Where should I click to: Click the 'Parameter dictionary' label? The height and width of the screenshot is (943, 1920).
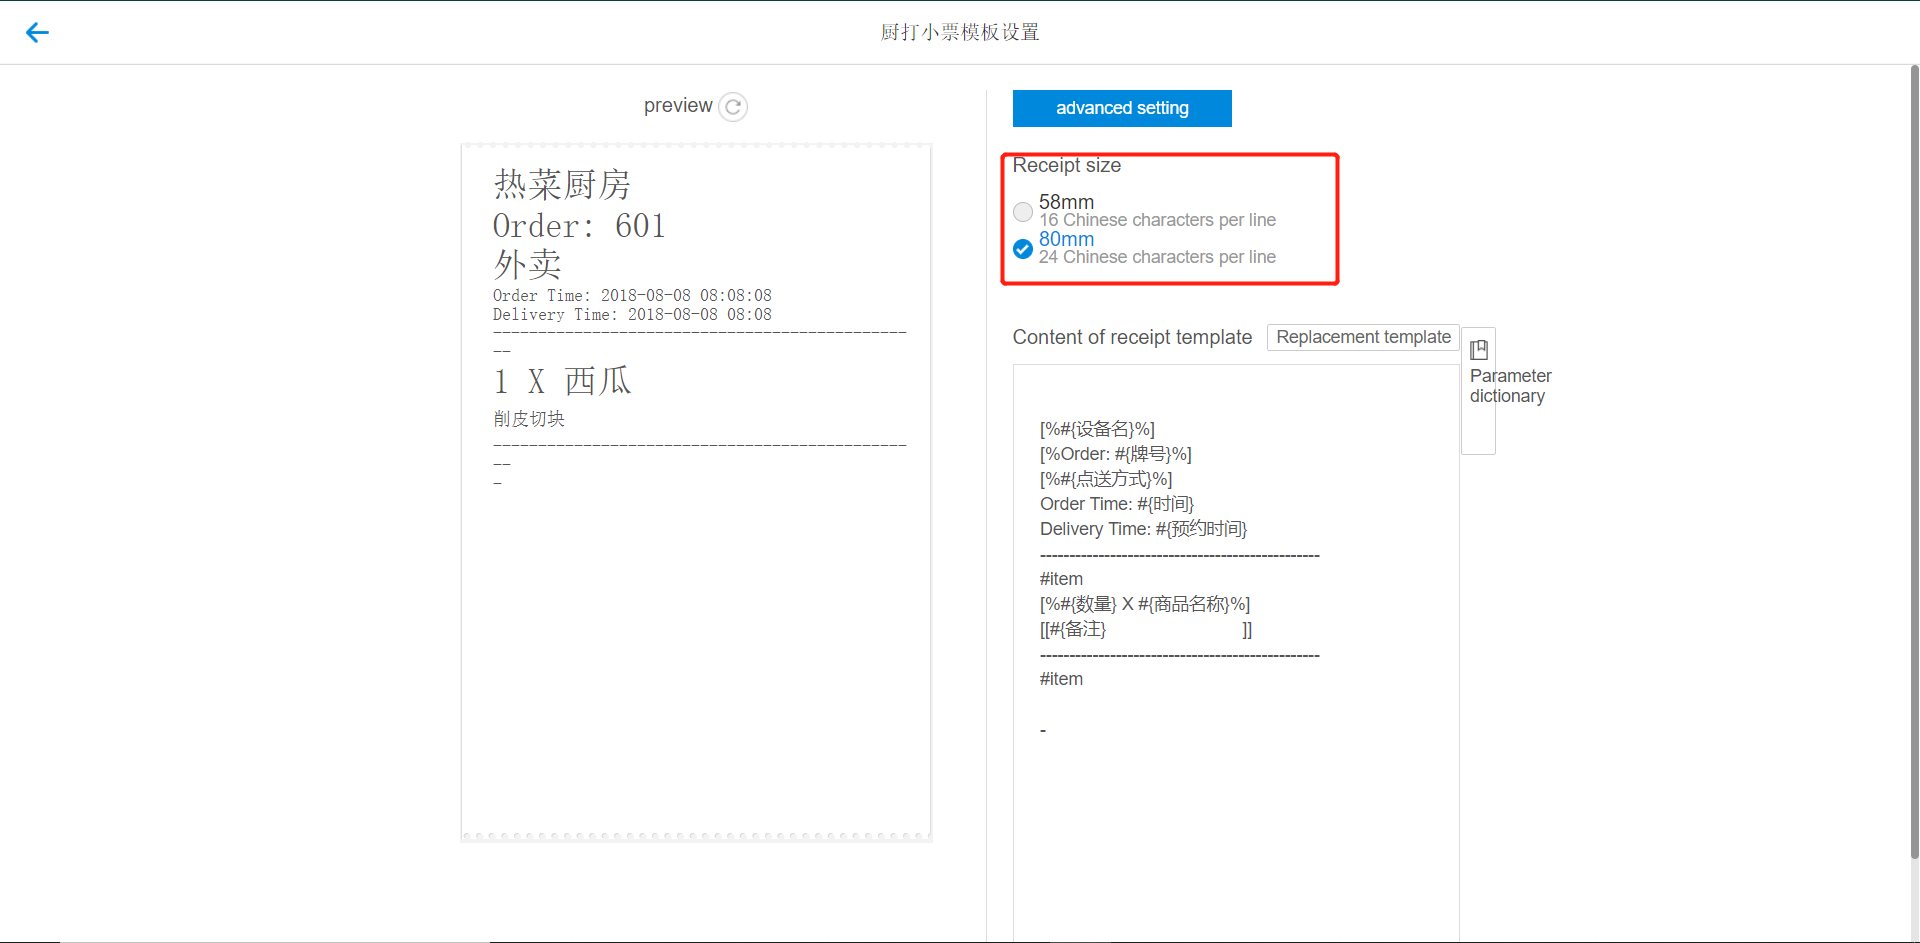click(1510, 386)
